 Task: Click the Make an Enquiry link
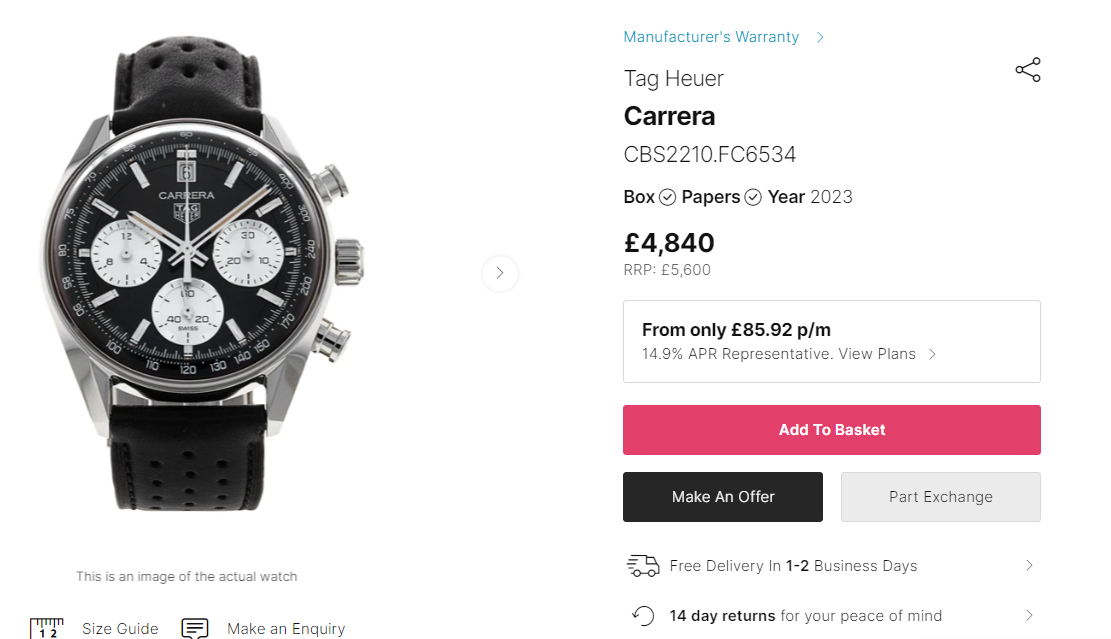[285, 628]
